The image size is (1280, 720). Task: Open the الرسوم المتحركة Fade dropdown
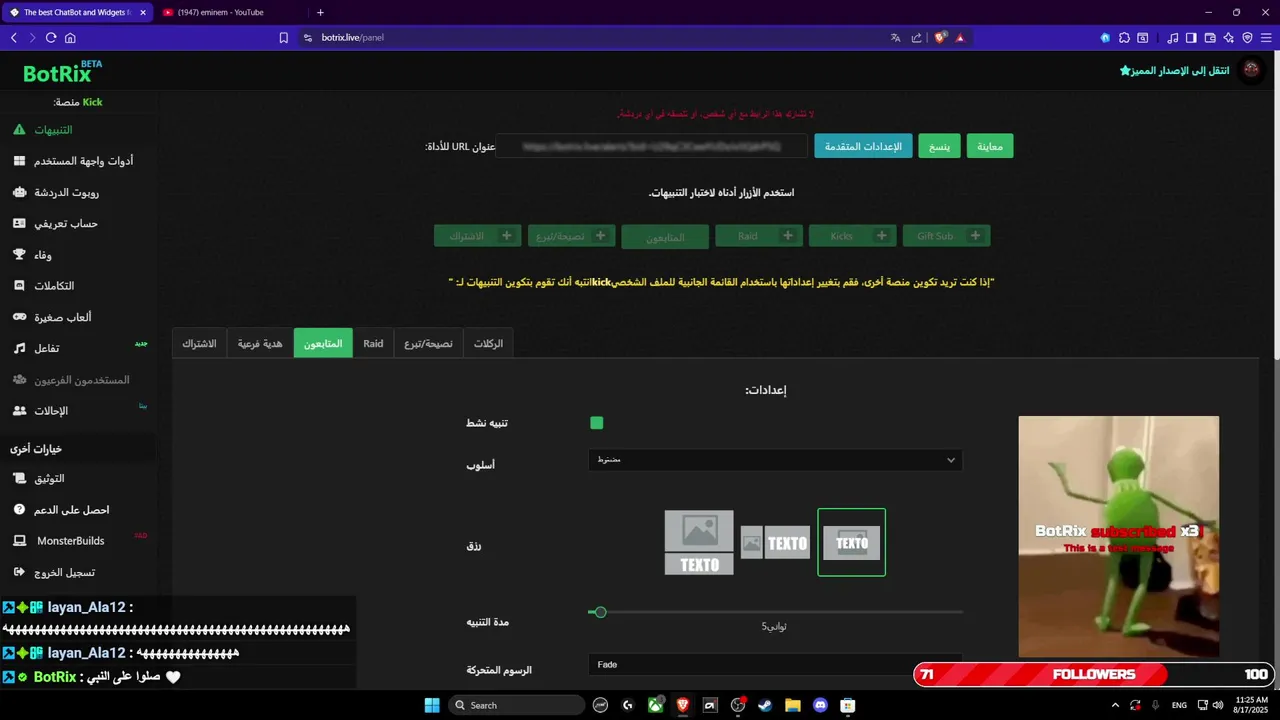pyautogui.click(x=775, y=665)
